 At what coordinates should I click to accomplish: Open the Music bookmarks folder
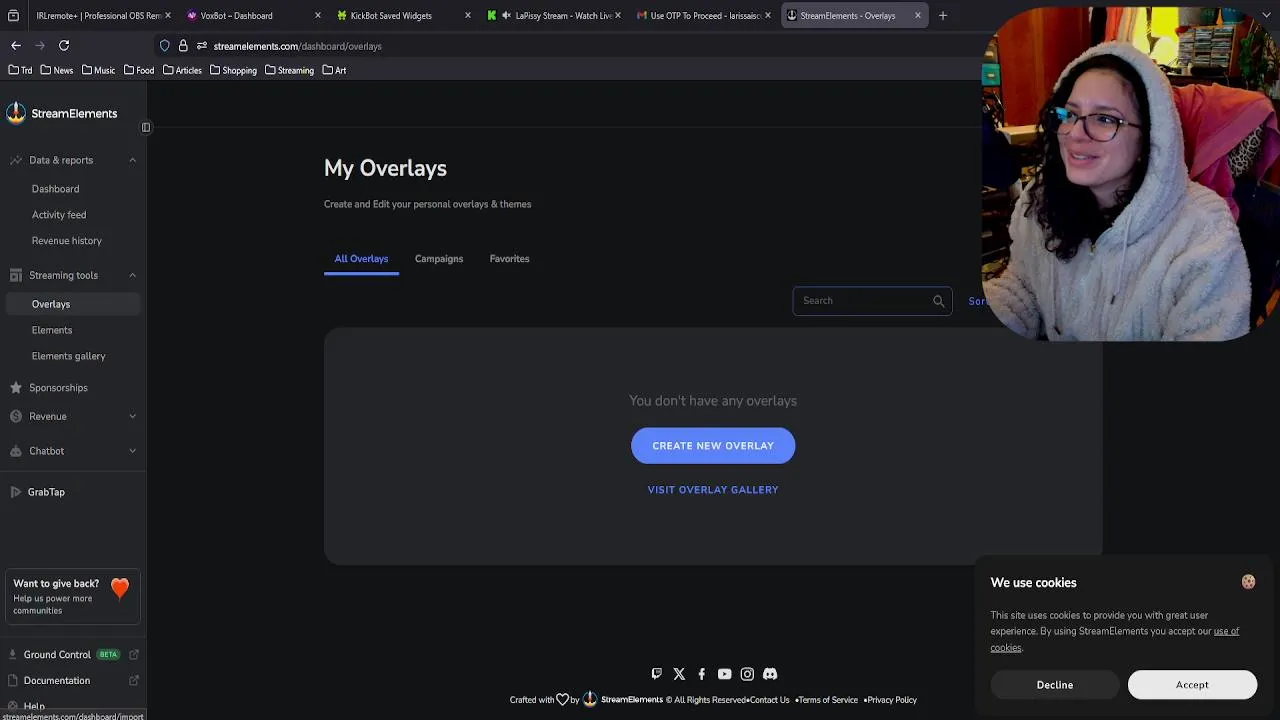[x=98, y=70]
